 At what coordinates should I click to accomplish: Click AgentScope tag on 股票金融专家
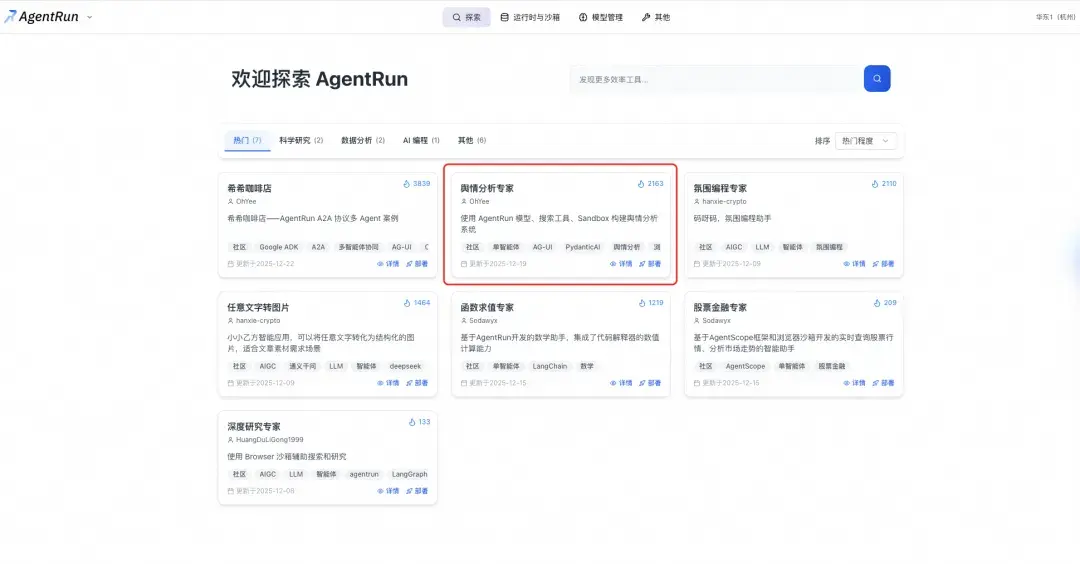tap(745, 366)
